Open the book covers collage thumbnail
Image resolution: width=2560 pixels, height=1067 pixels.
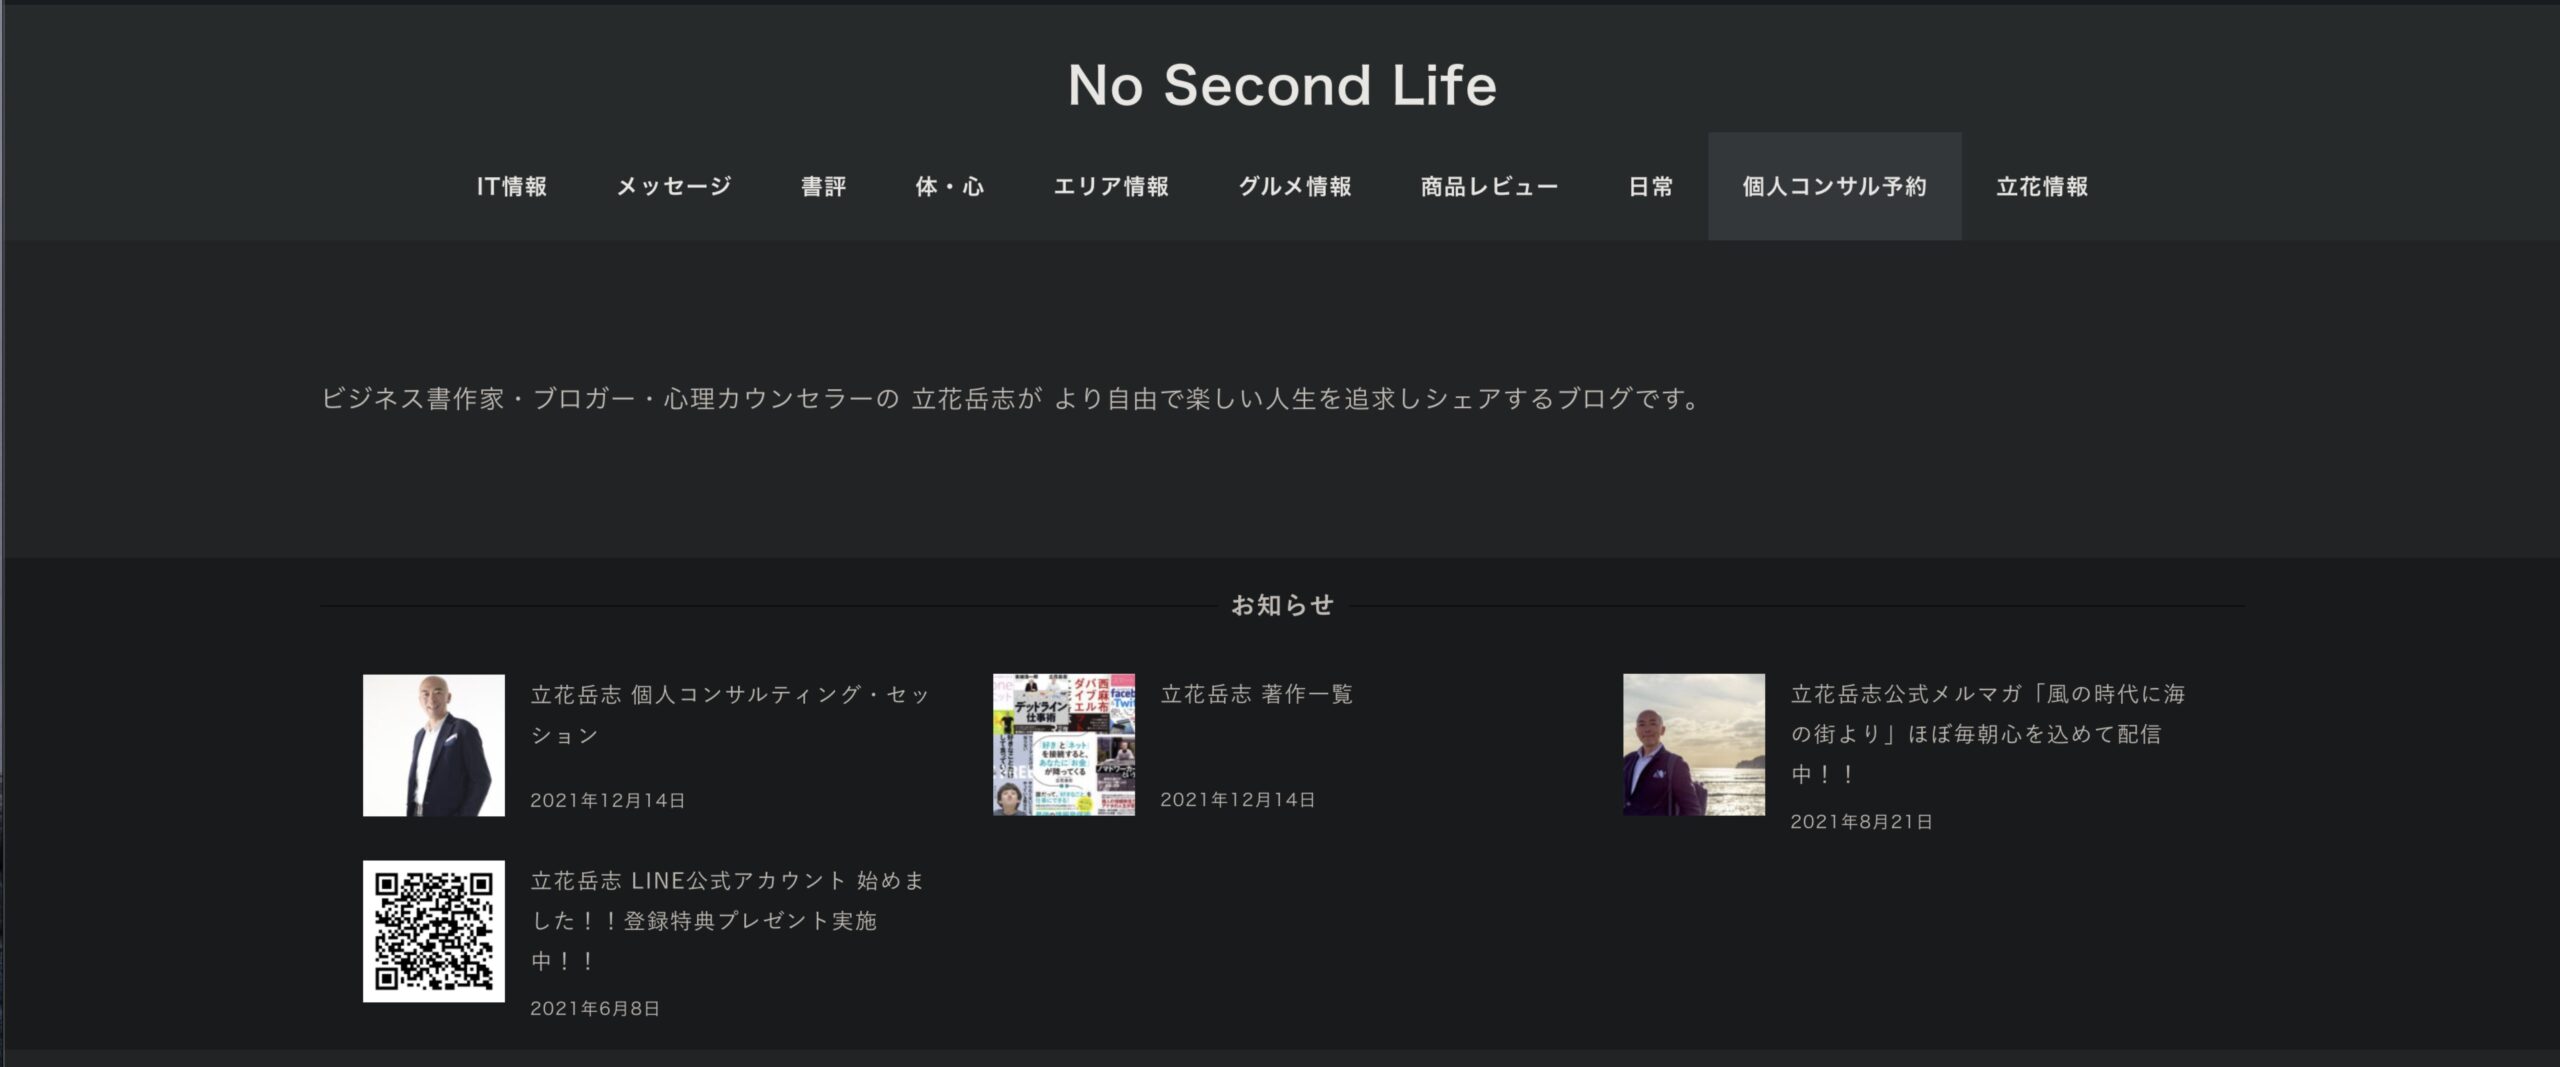[x=1063, y=745]
